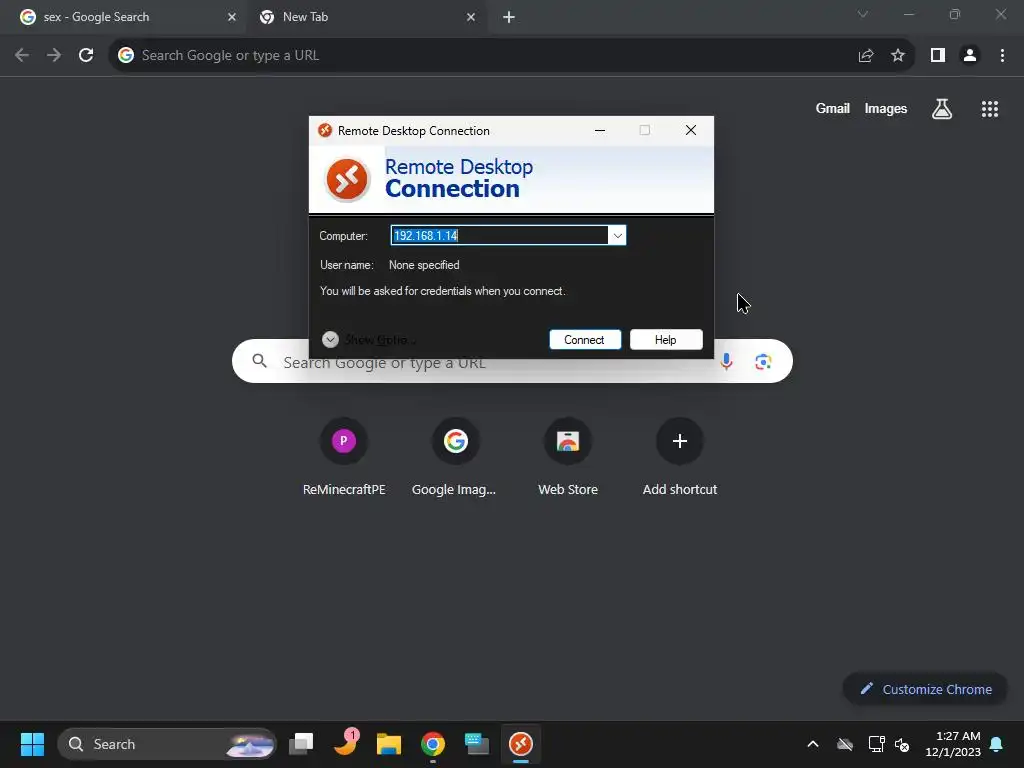Close the Remote Desktop Connection dialog

pos(690,130)
